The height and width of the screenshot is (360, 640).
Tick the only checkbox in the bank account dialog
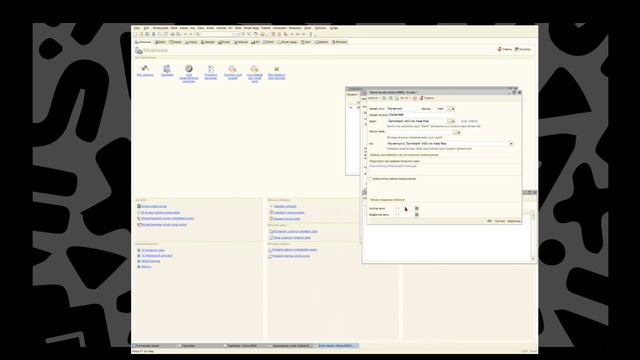tap(371, 179)
